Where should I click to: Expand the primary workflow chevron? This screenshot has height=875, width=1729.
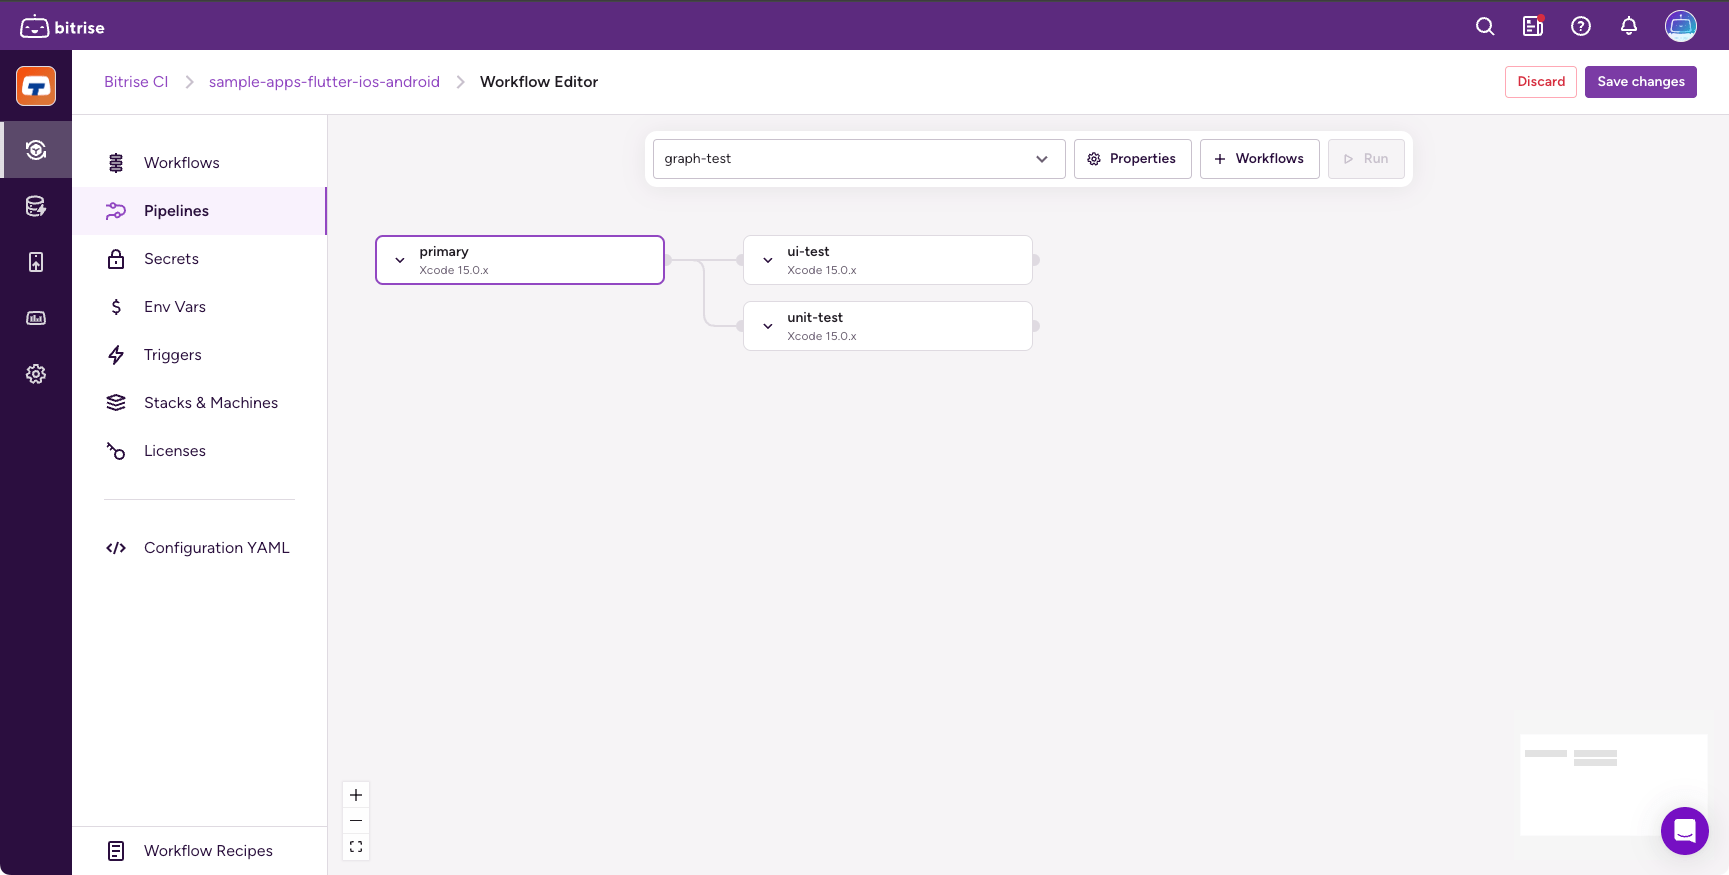400,261
